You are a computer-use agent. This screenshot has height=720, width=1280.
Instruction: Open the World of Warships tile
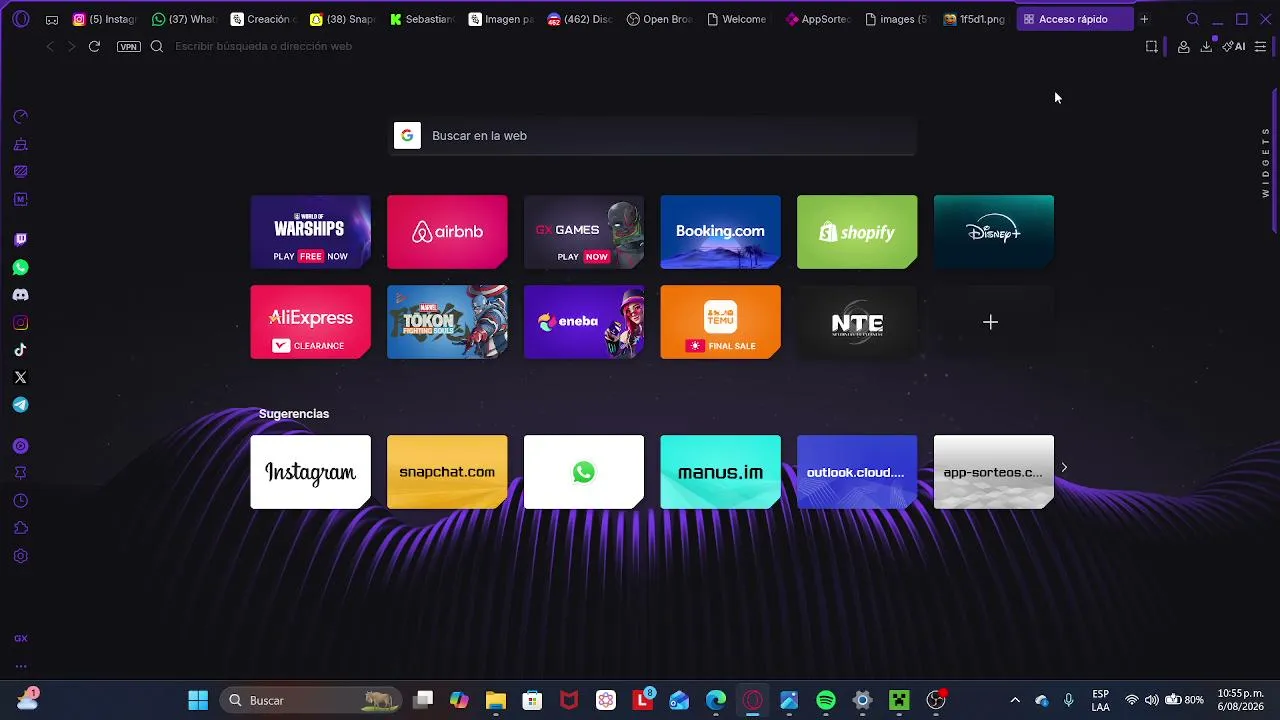[310, 232]
